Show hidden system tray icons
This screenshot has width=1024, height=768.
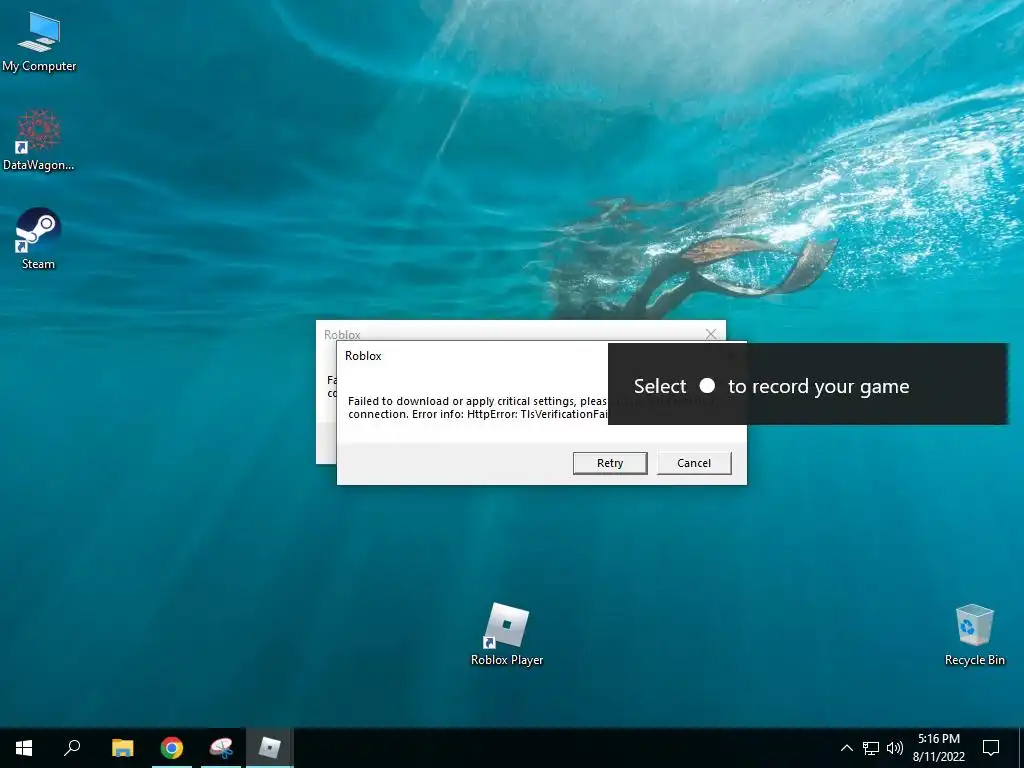846,748
